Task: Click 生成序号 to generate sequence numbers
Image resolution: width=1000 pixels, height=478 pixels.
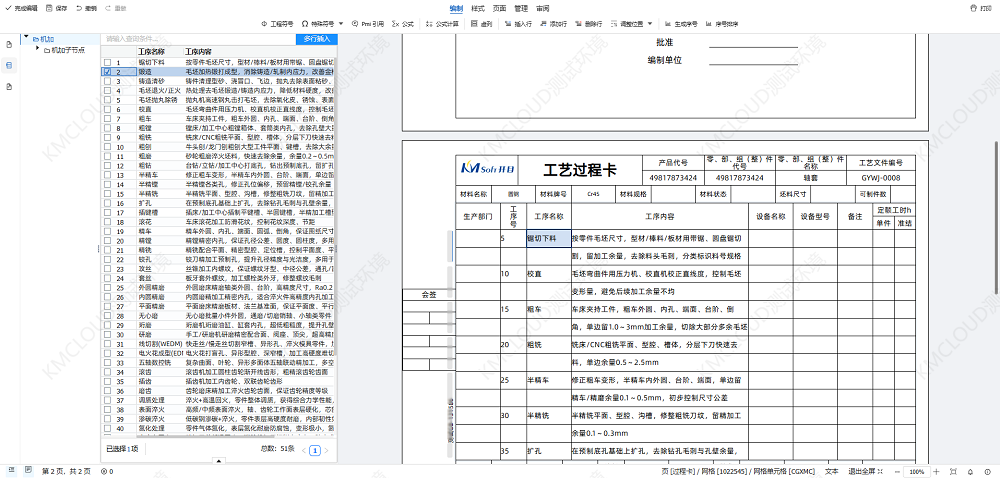Action: (x=681, y=24)
